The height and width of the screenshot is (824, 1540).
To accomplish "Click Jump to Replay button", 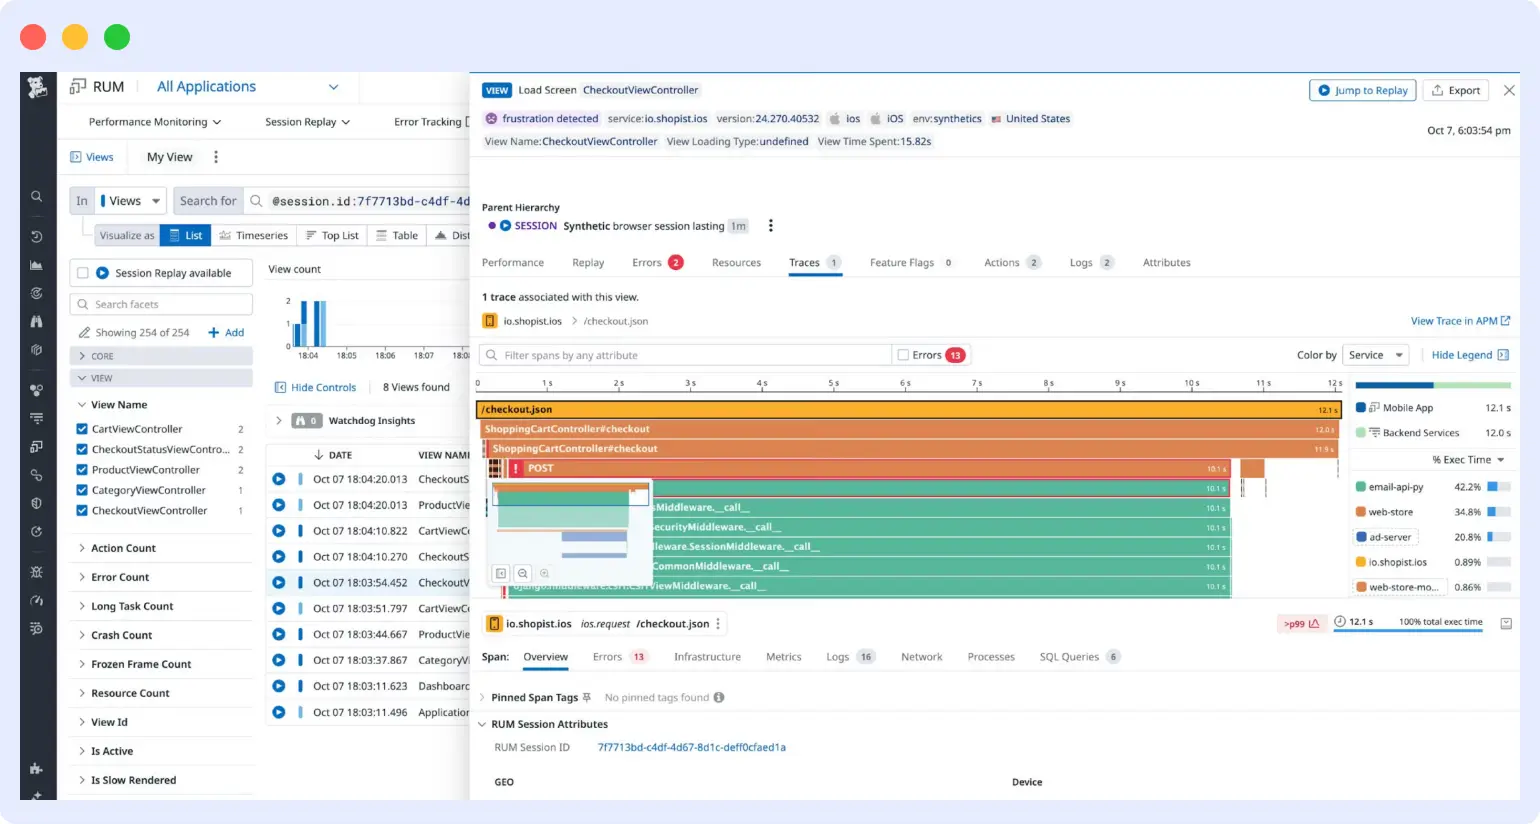I will (1363, 90).
